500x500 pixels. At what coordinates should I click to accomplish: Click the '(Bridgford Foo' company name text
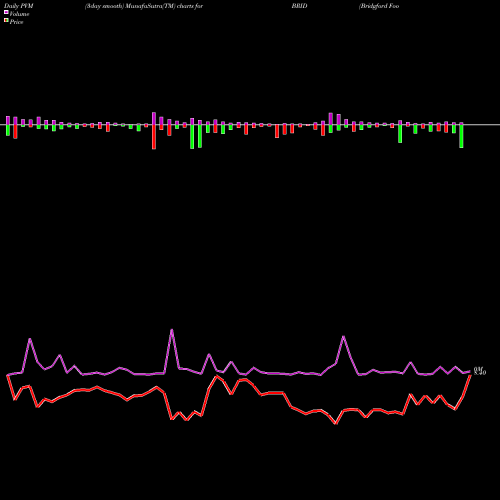click(379, 6)
